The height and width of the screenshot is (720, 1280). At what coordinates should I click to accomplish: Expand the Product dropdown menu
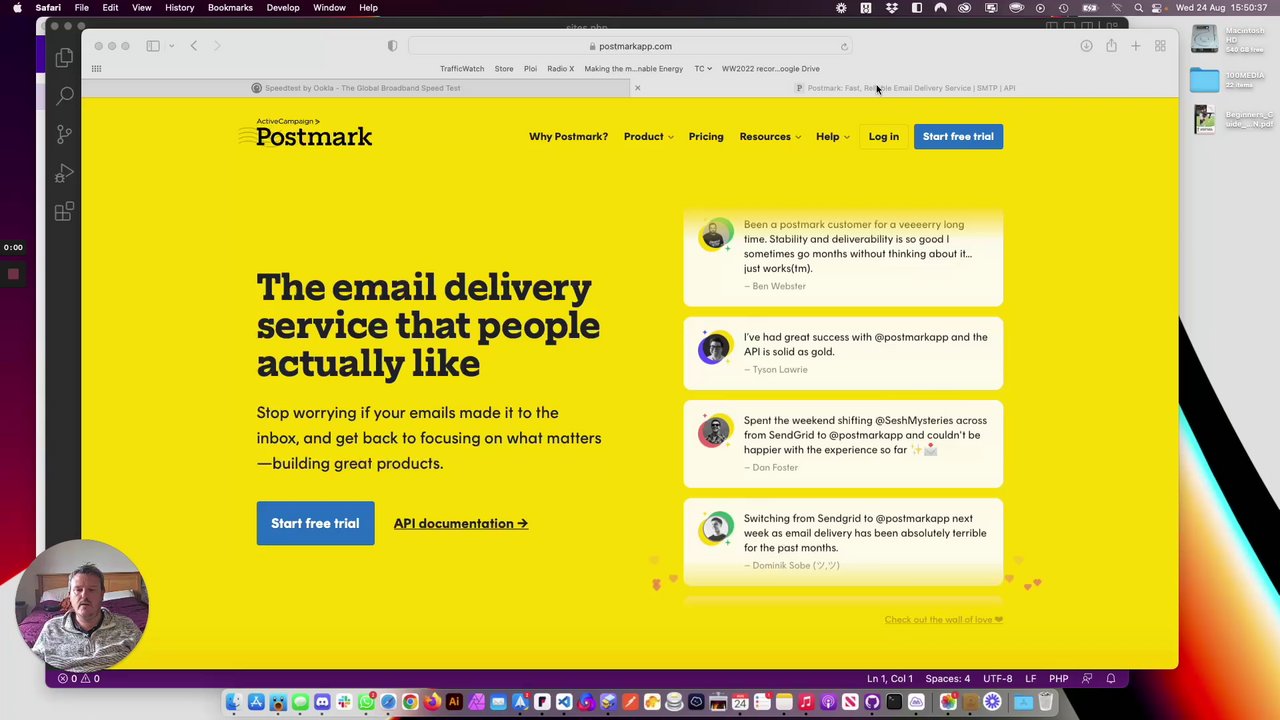650,137
